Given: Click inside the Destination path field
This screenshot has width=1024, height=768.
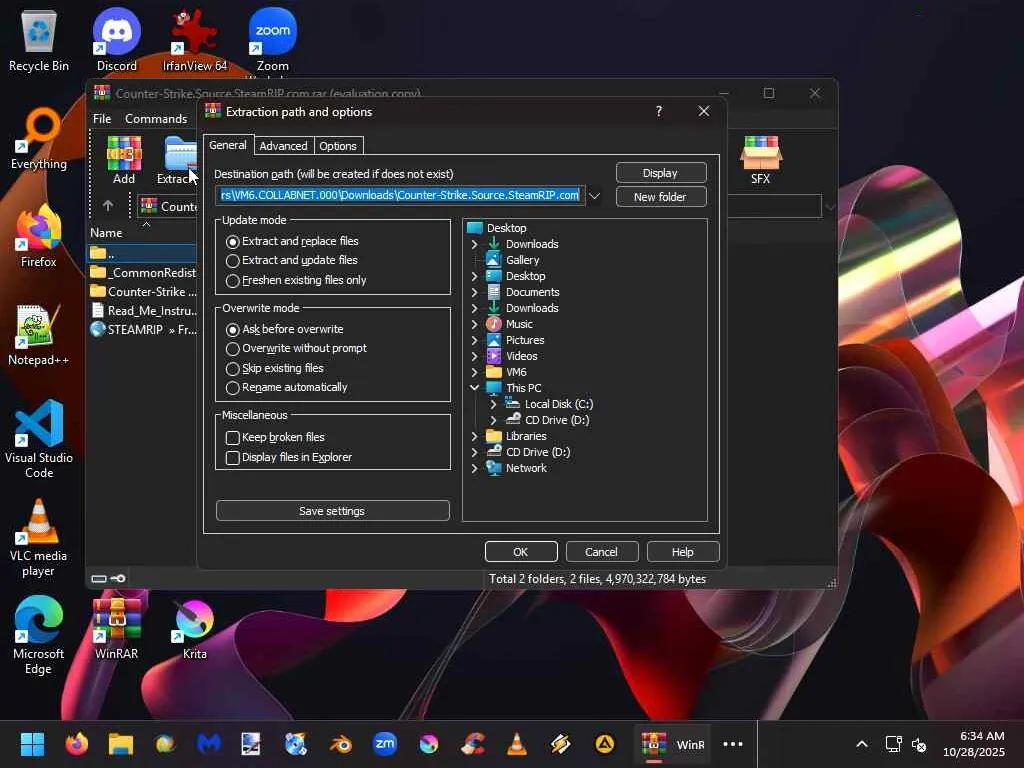Looking at the screenshot, I should [x=400, y=195].
